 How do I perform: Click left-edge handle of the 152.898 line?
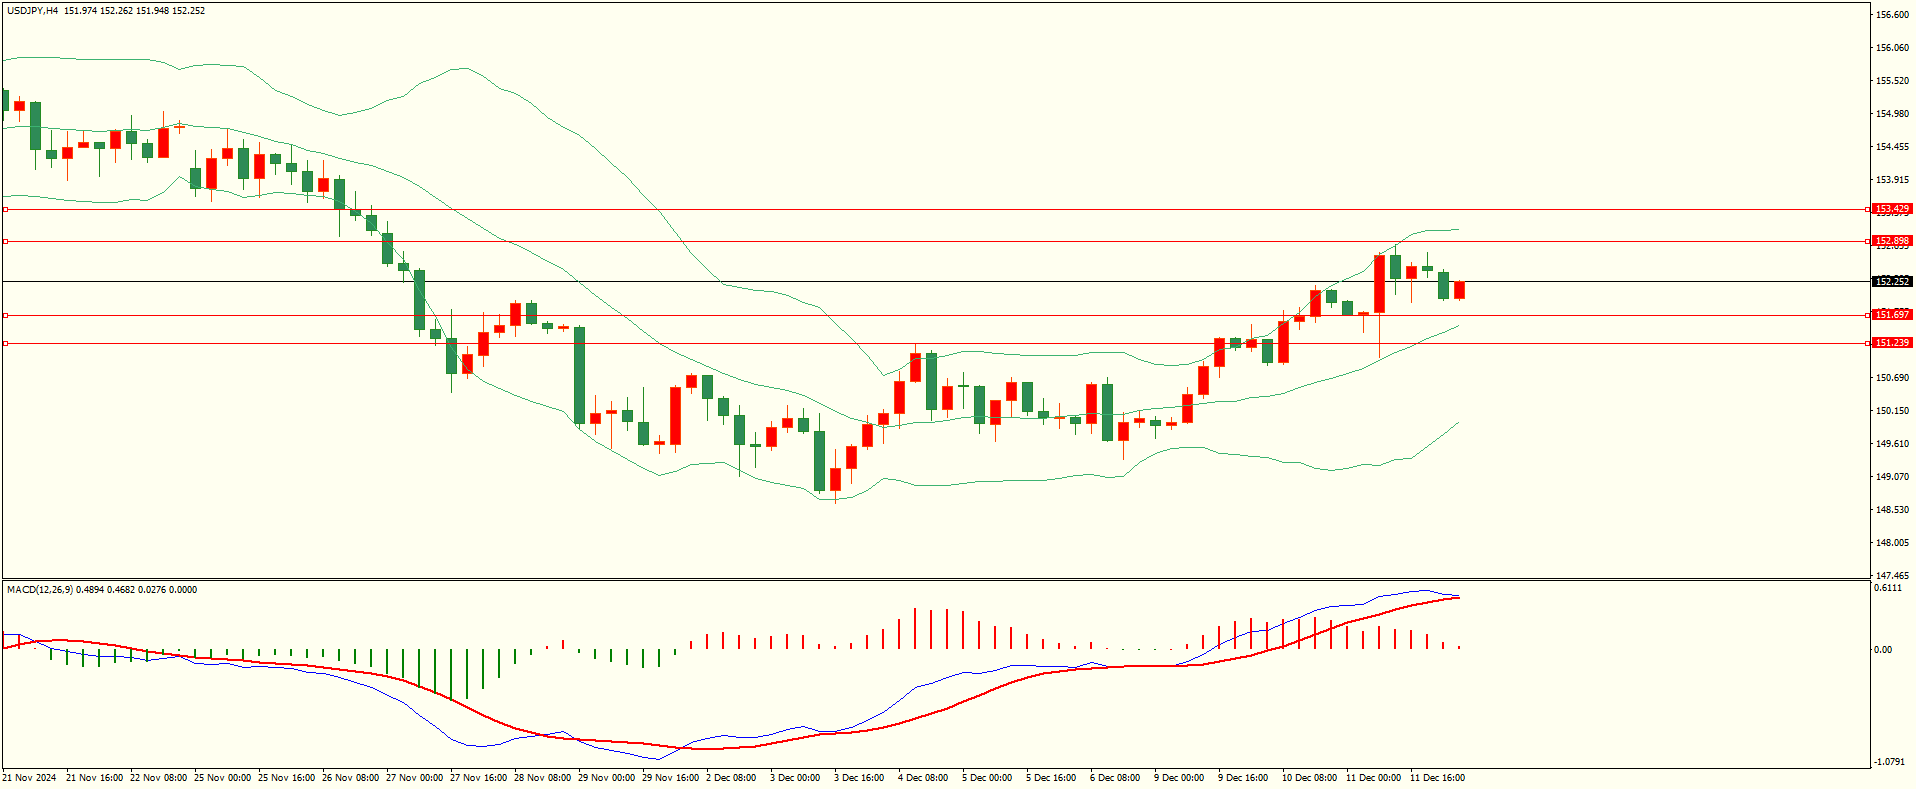click(x=5, y=241)
